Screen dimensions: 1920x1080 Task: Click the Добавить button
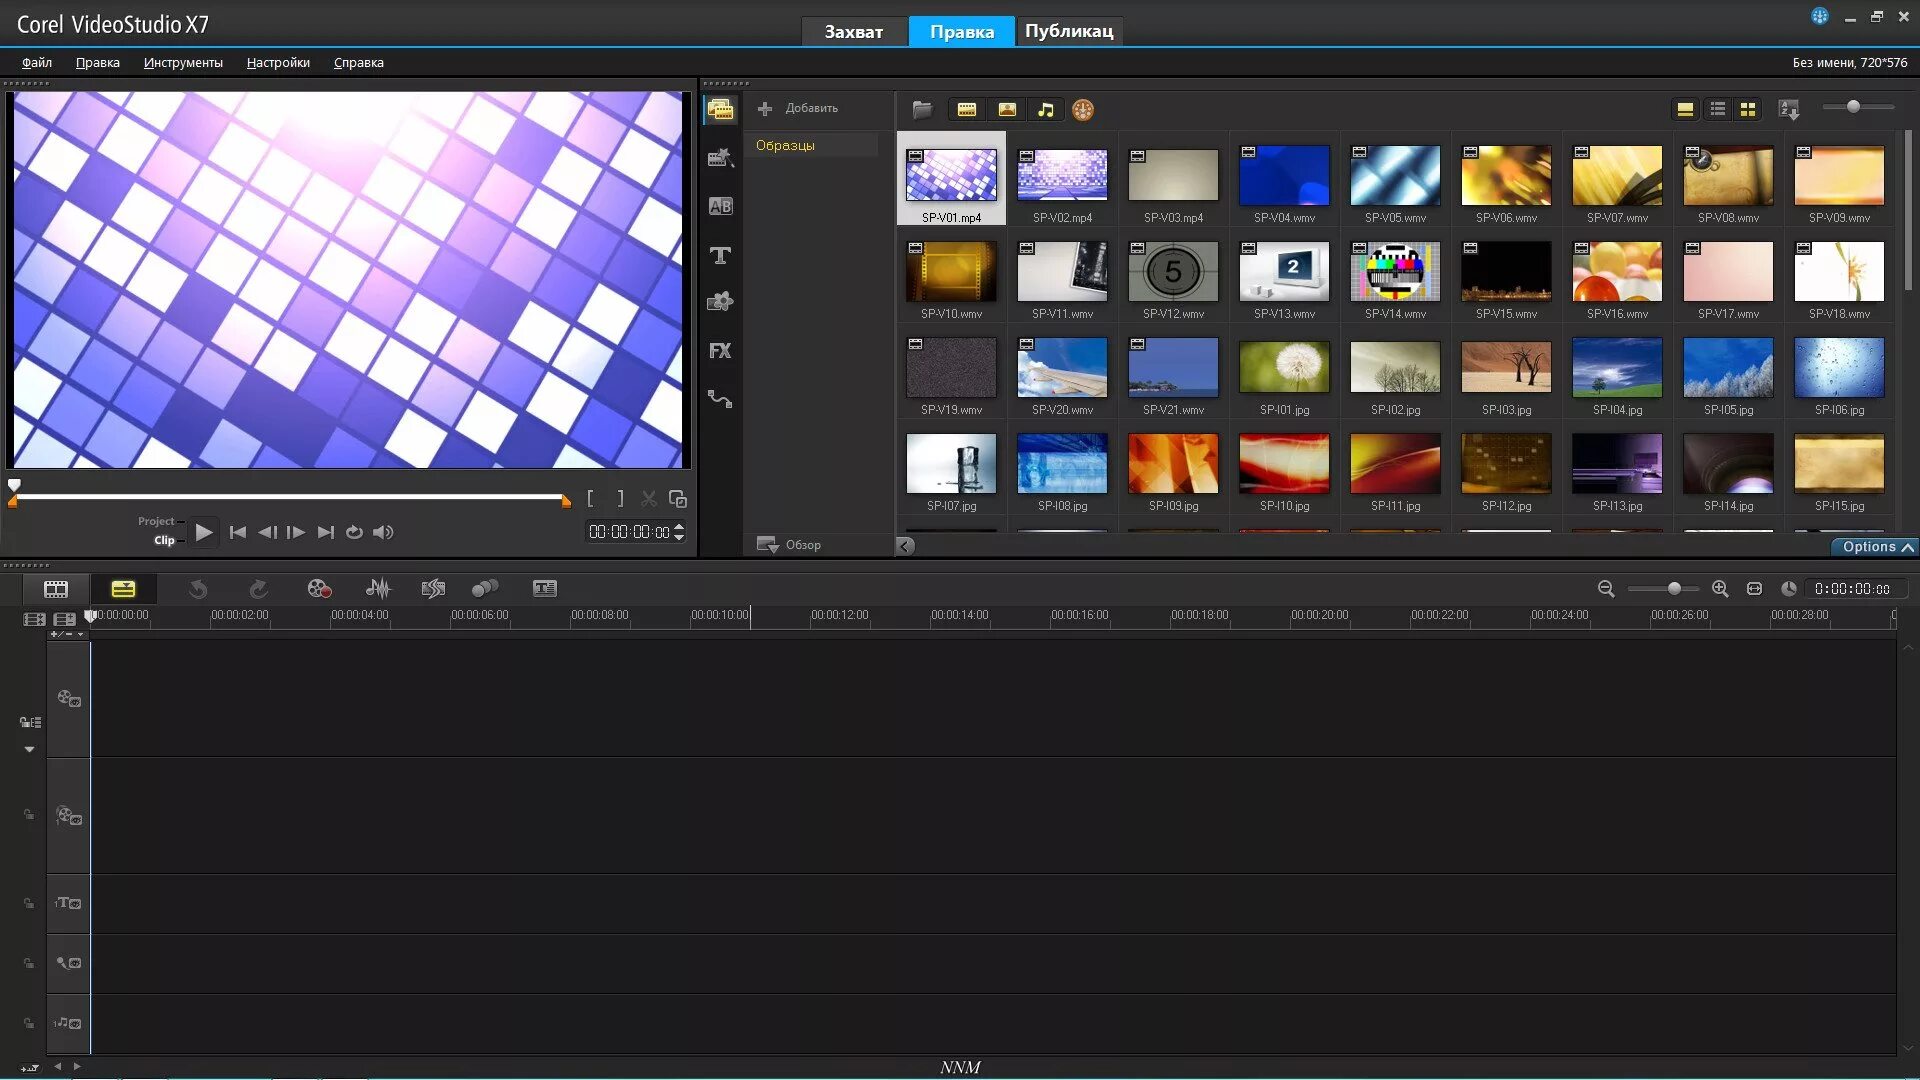point(798,108)
